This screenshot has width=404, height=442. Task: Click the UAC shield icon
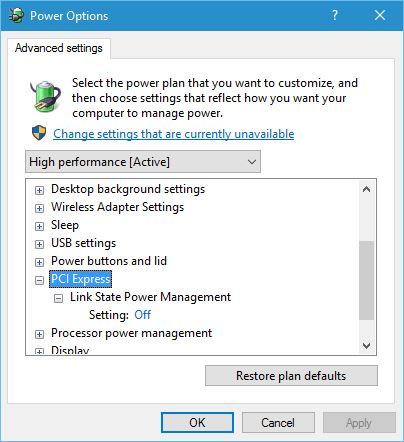click(39, 133)
